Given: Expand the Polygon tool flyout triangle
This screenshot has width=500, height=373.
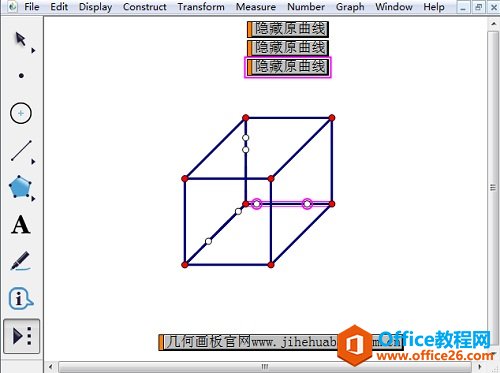Looking at the screenshot, I should click(33, 199).
